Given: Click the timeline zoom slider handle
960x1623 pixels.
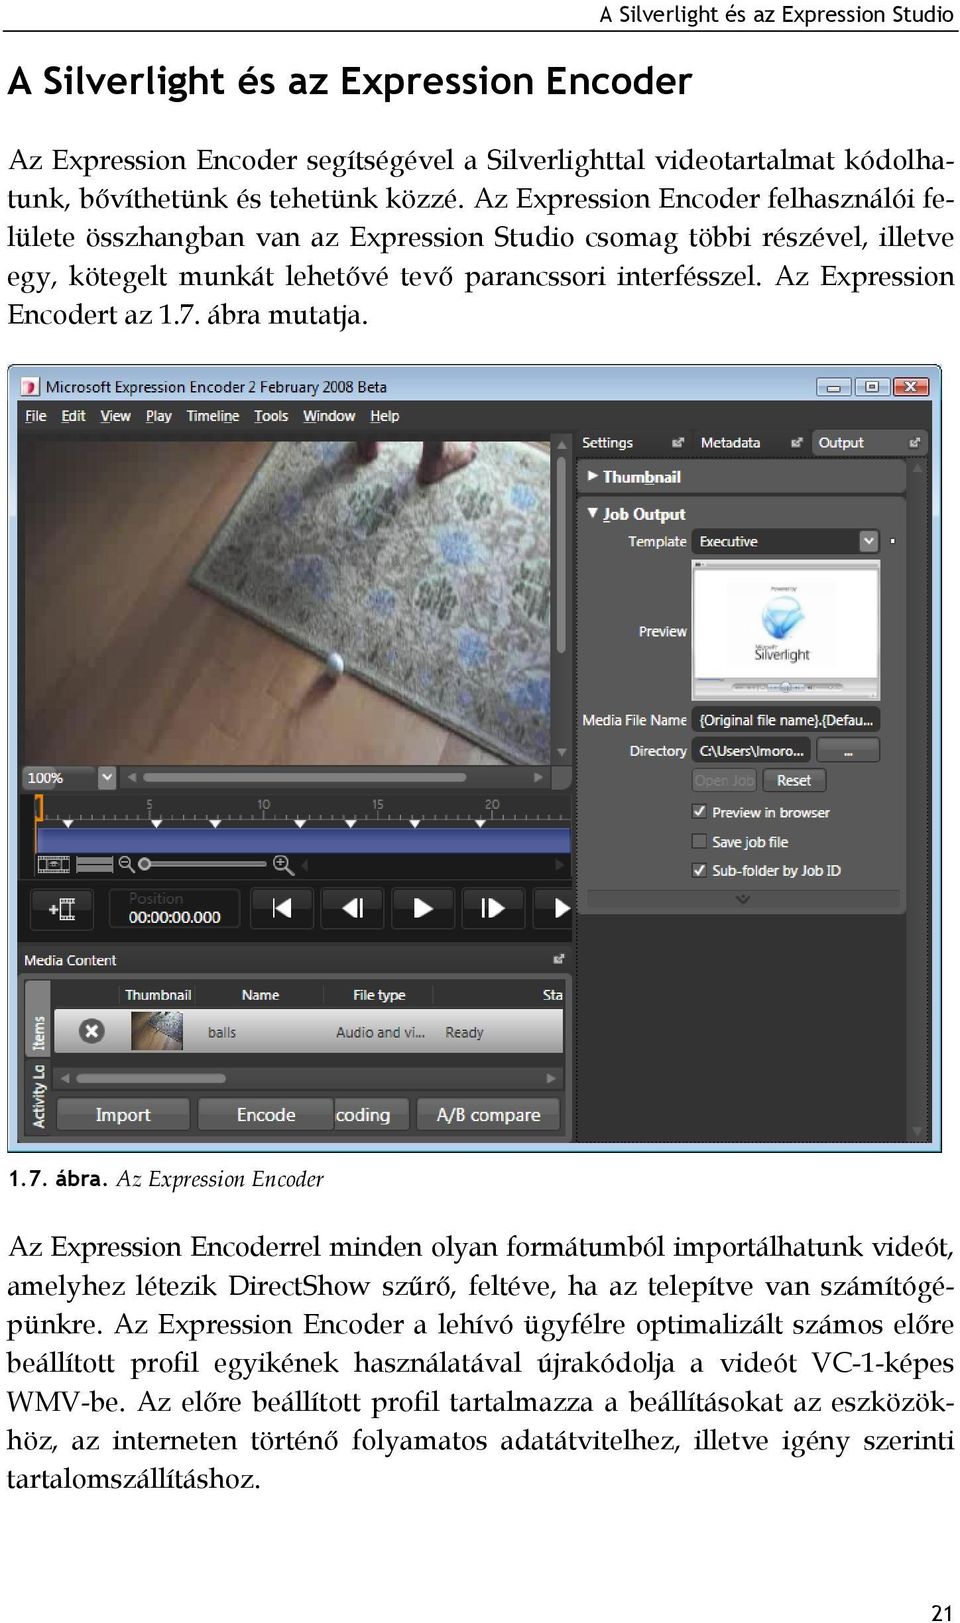Looking at the screenshot, I should tap(145, 864).
